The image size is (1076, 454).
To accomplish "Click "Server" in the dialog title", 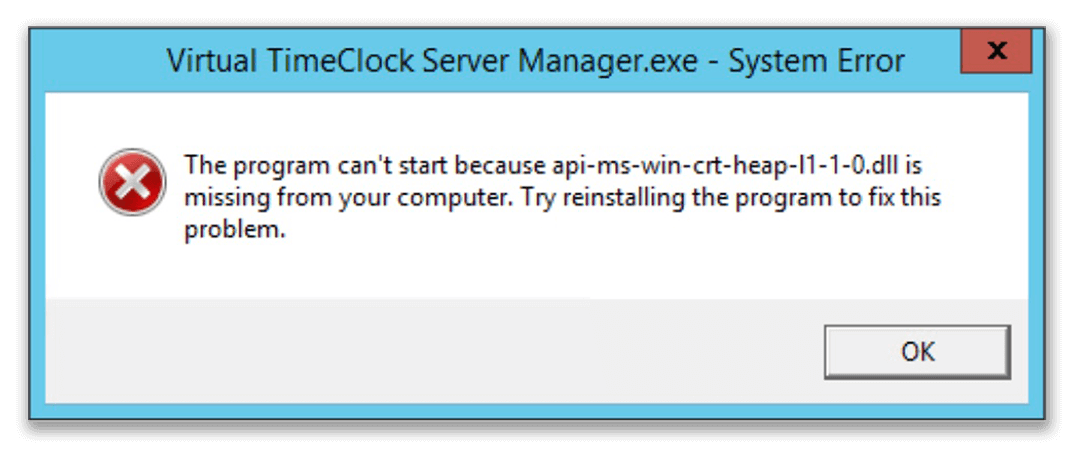I will (x=467, y=62).
